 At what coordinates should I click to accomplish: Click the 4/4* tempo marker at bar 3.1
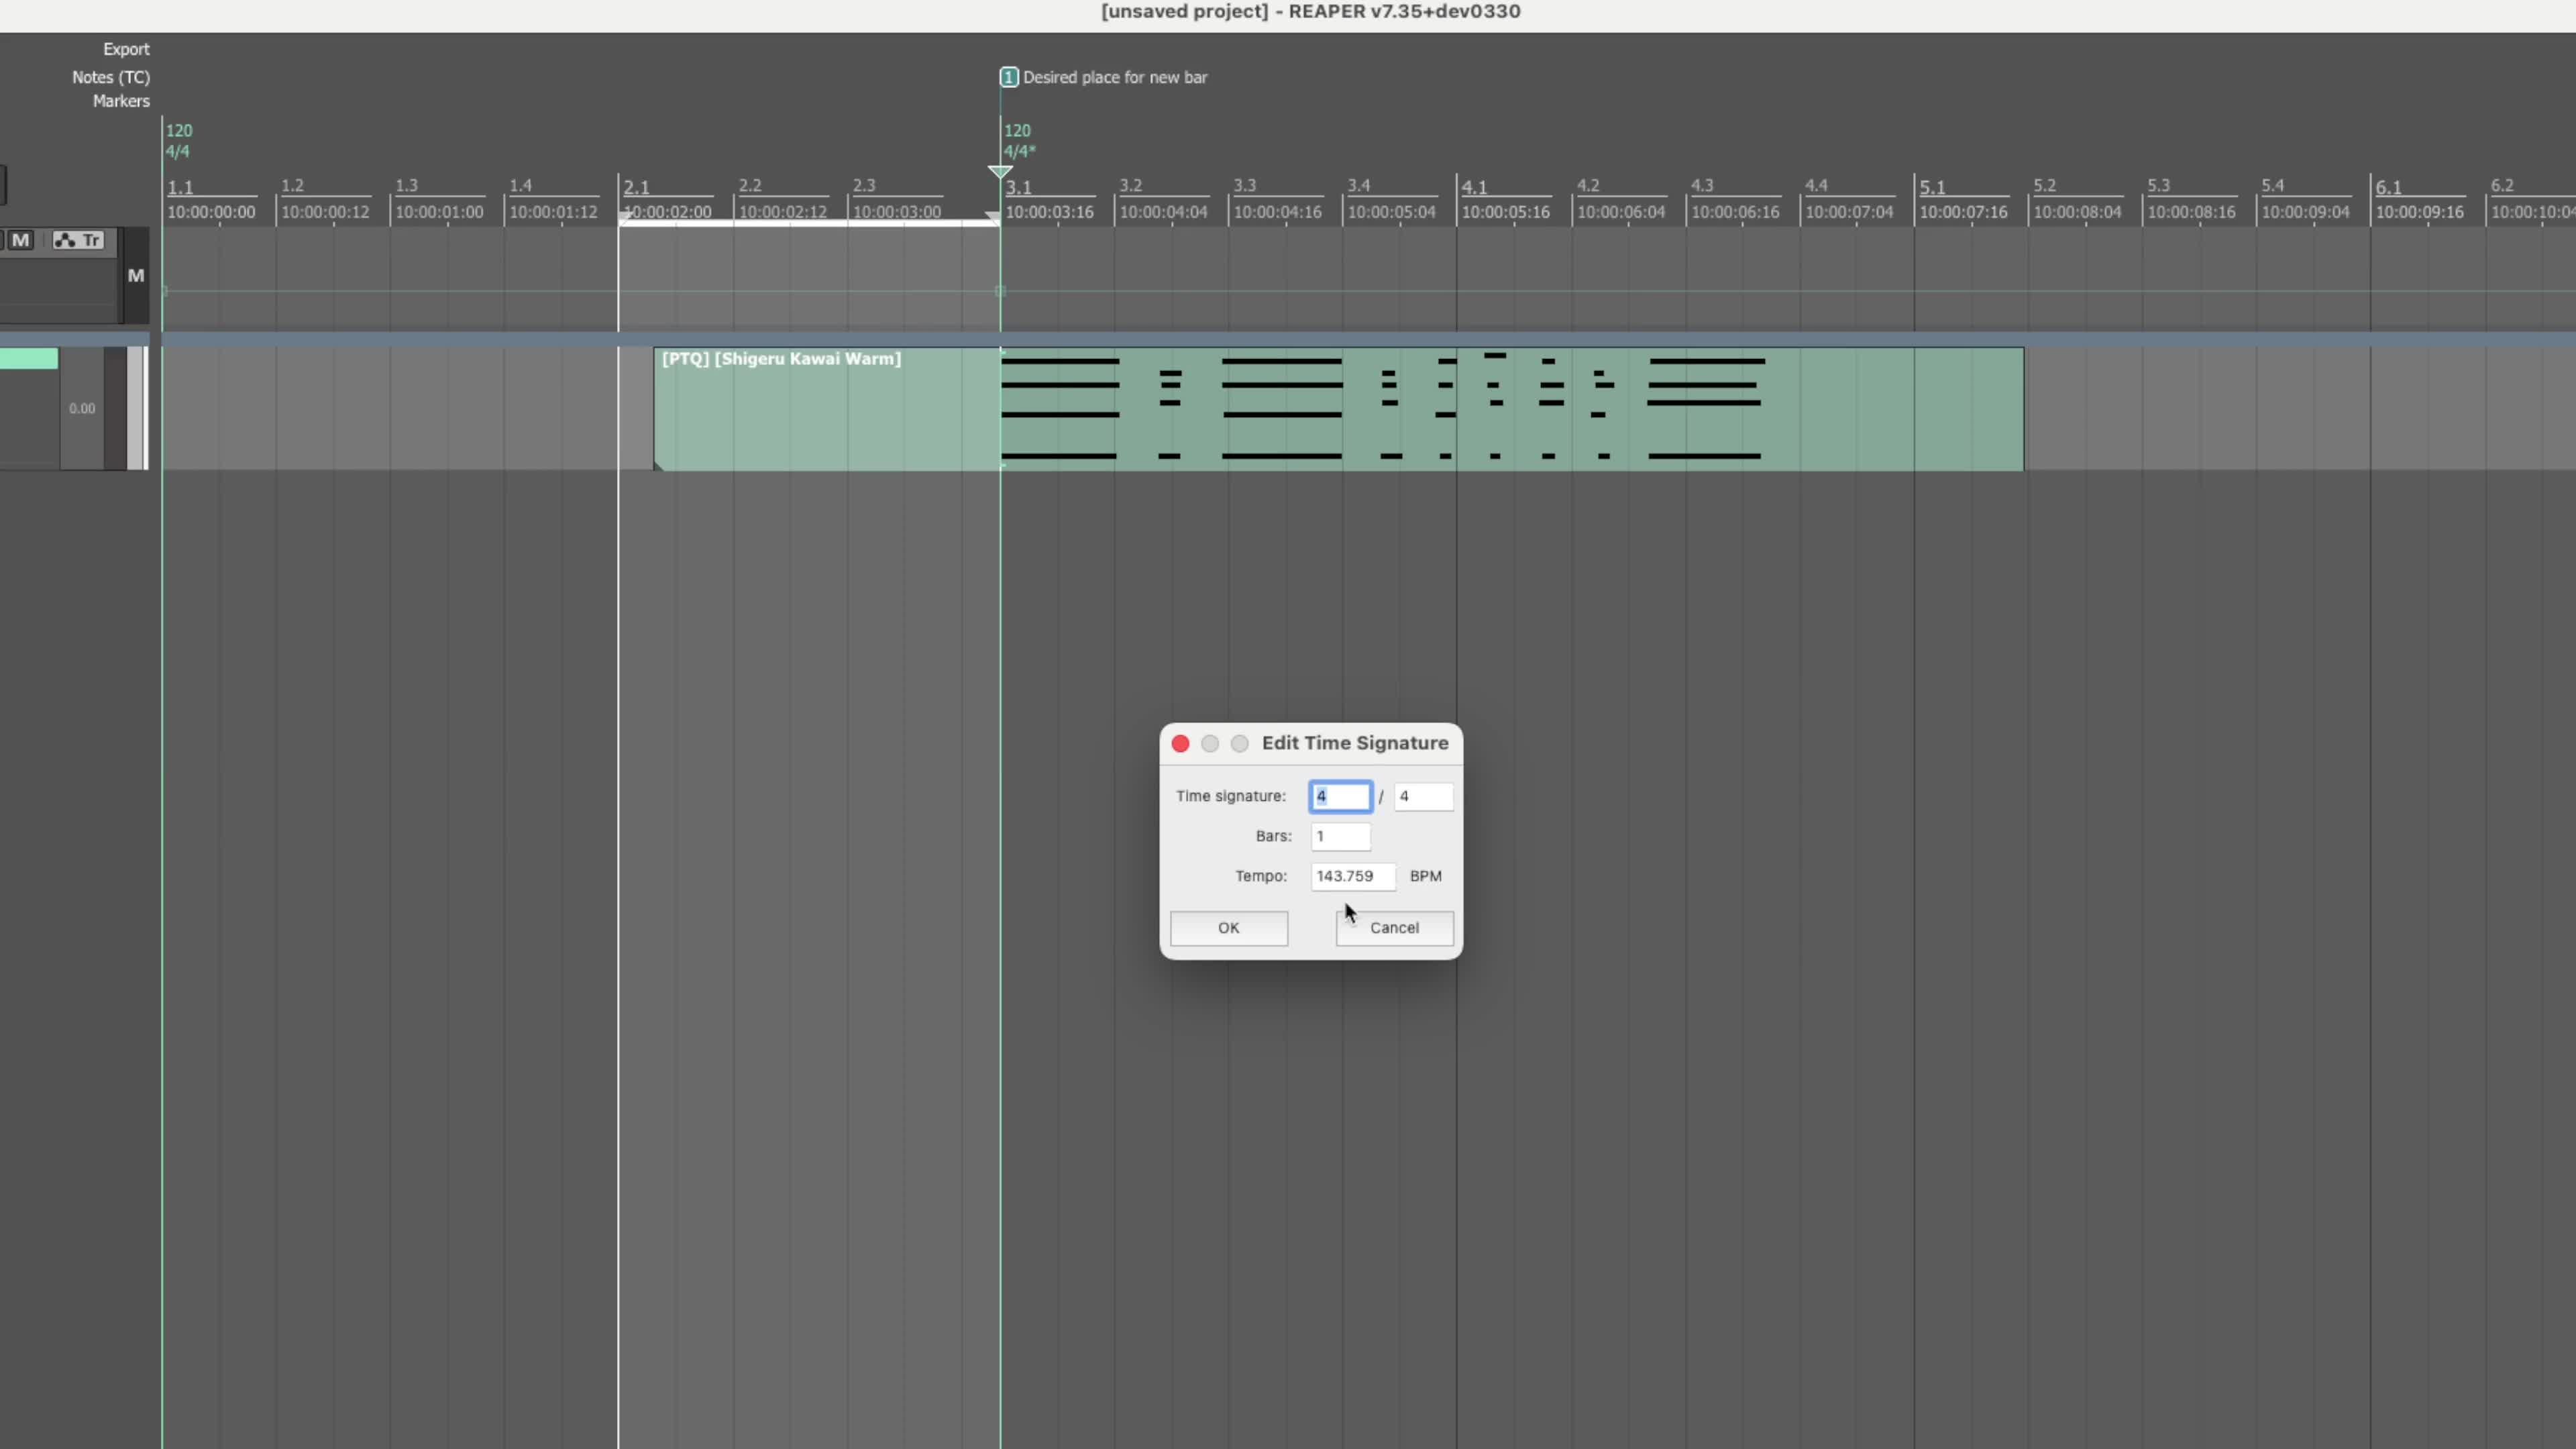point(1018,151)
